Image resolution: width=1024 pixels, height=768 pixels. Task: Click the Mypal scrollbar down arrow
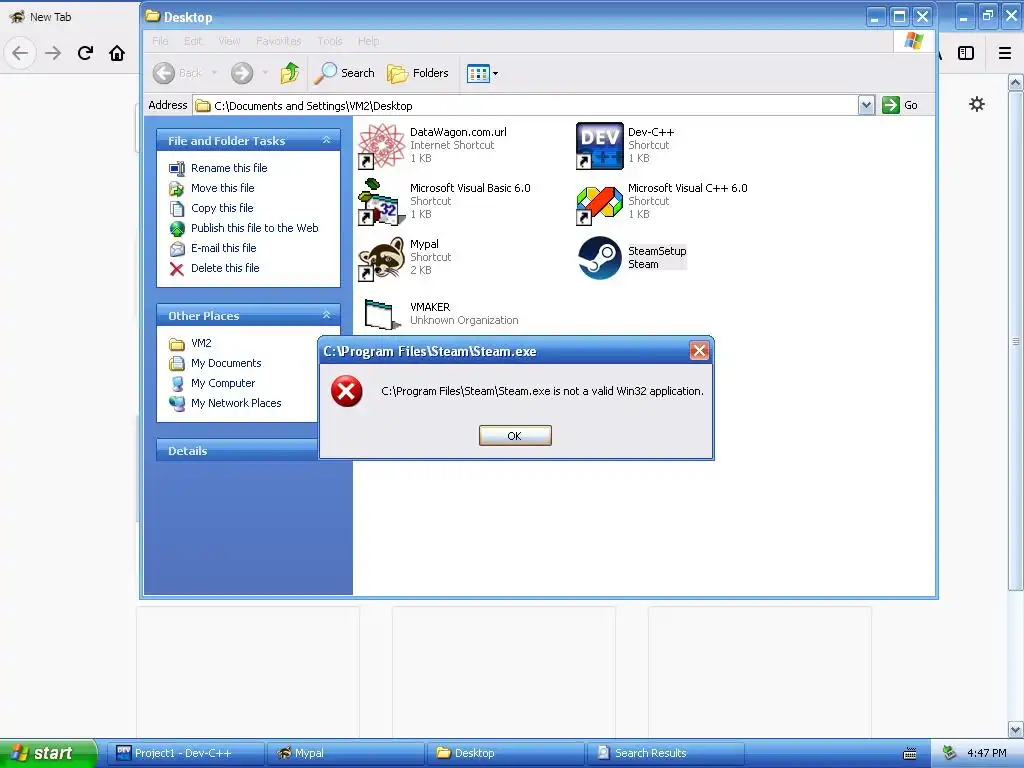click(x=1016, y=729)
